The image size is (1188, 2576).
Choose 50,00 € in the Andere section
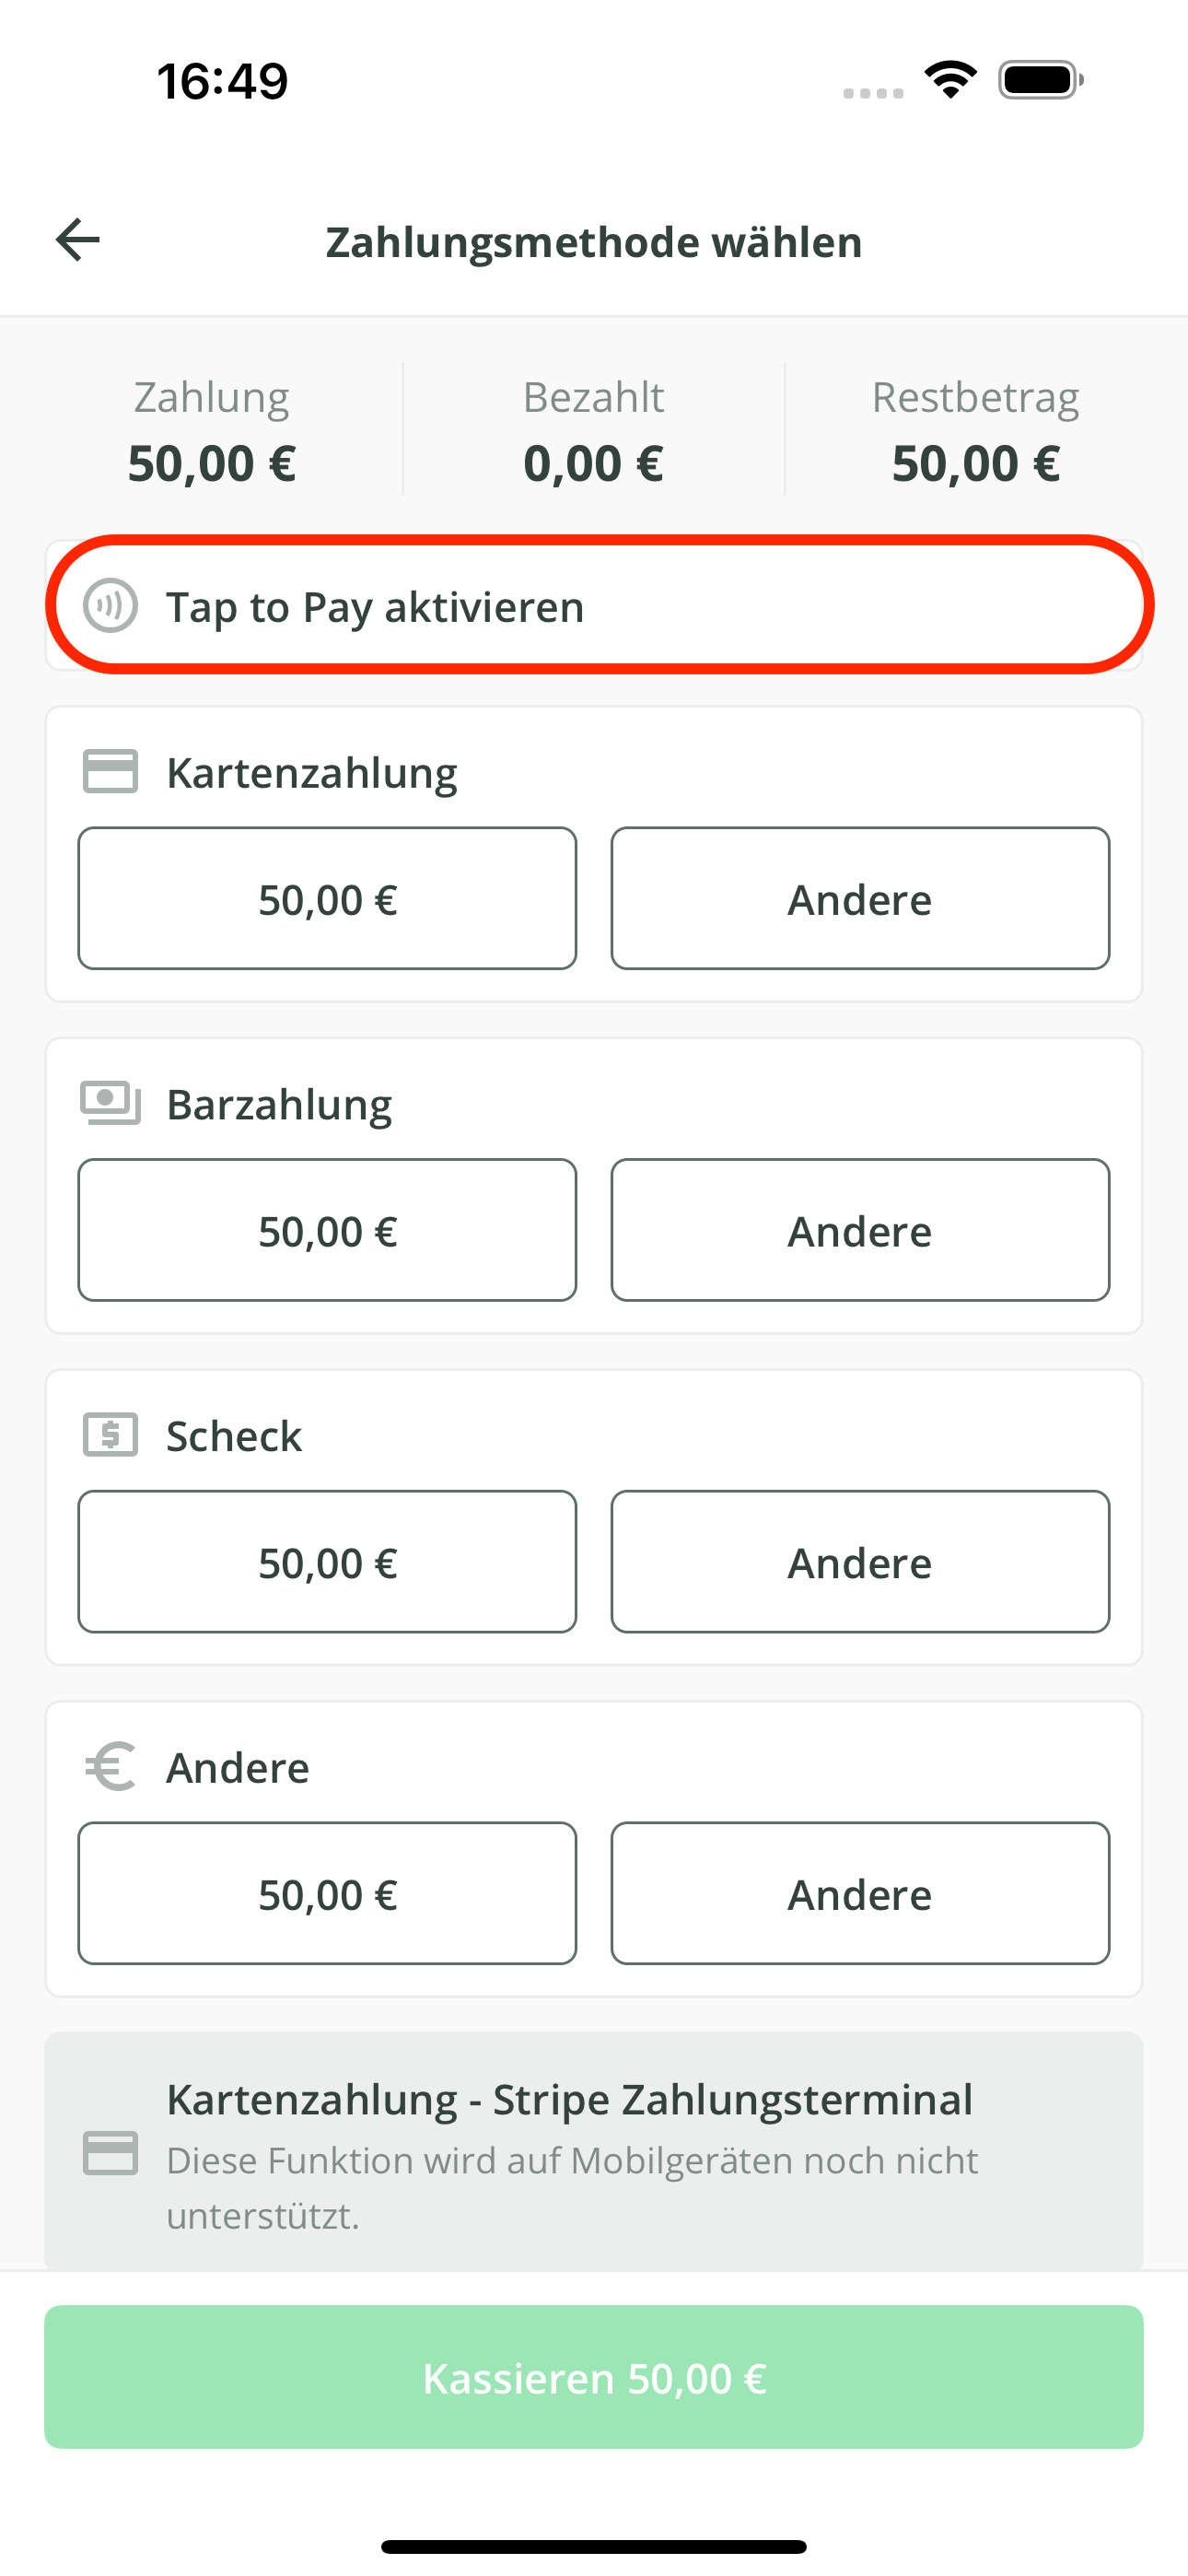327,1894
